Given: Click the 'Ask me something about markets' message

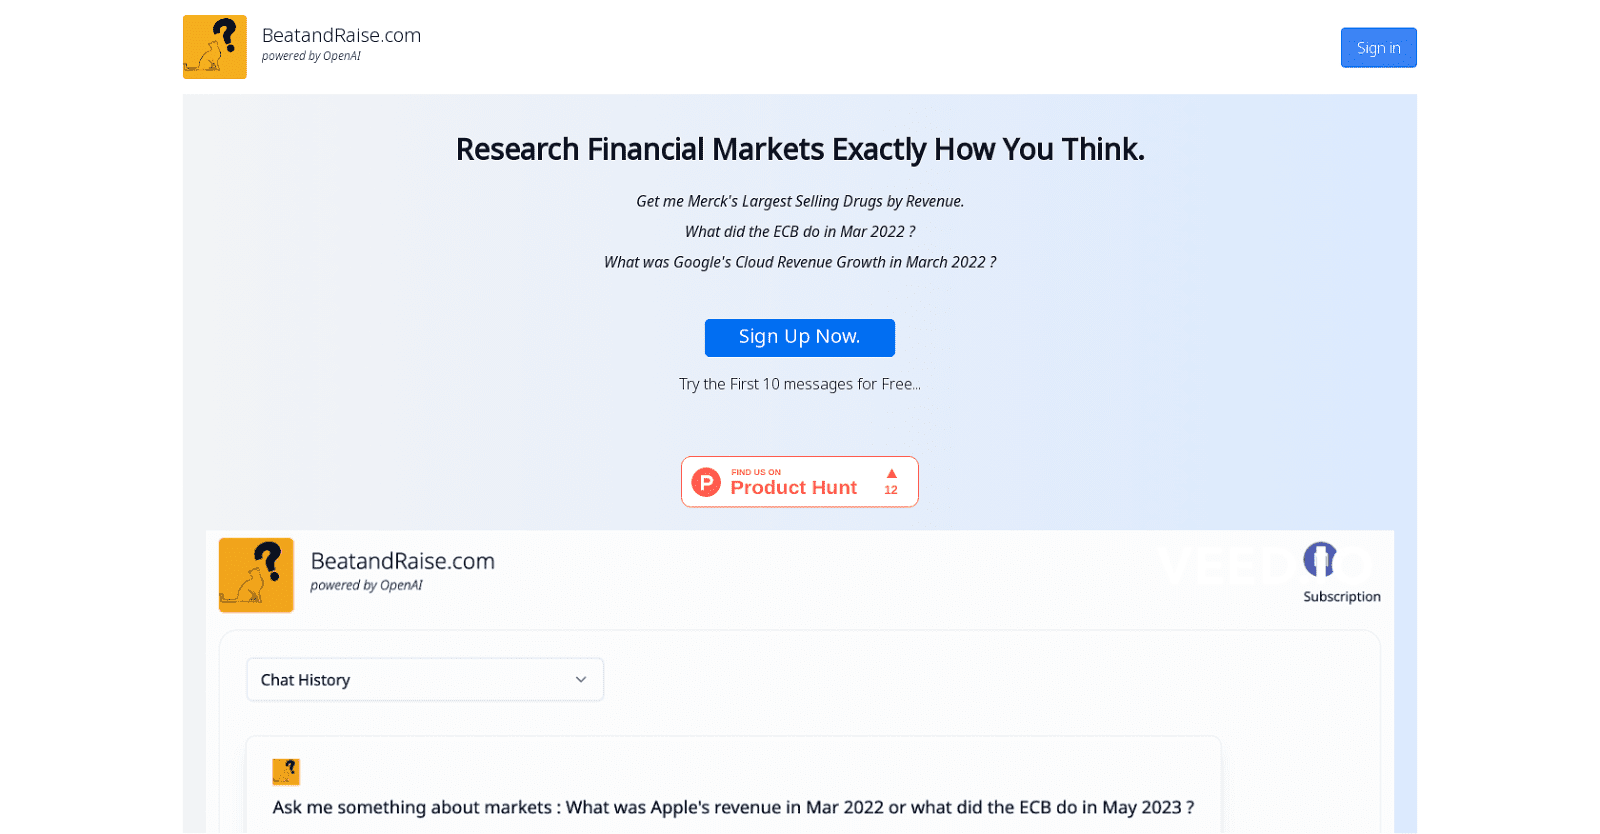Looking at the screenshot, I should point(733,807).
